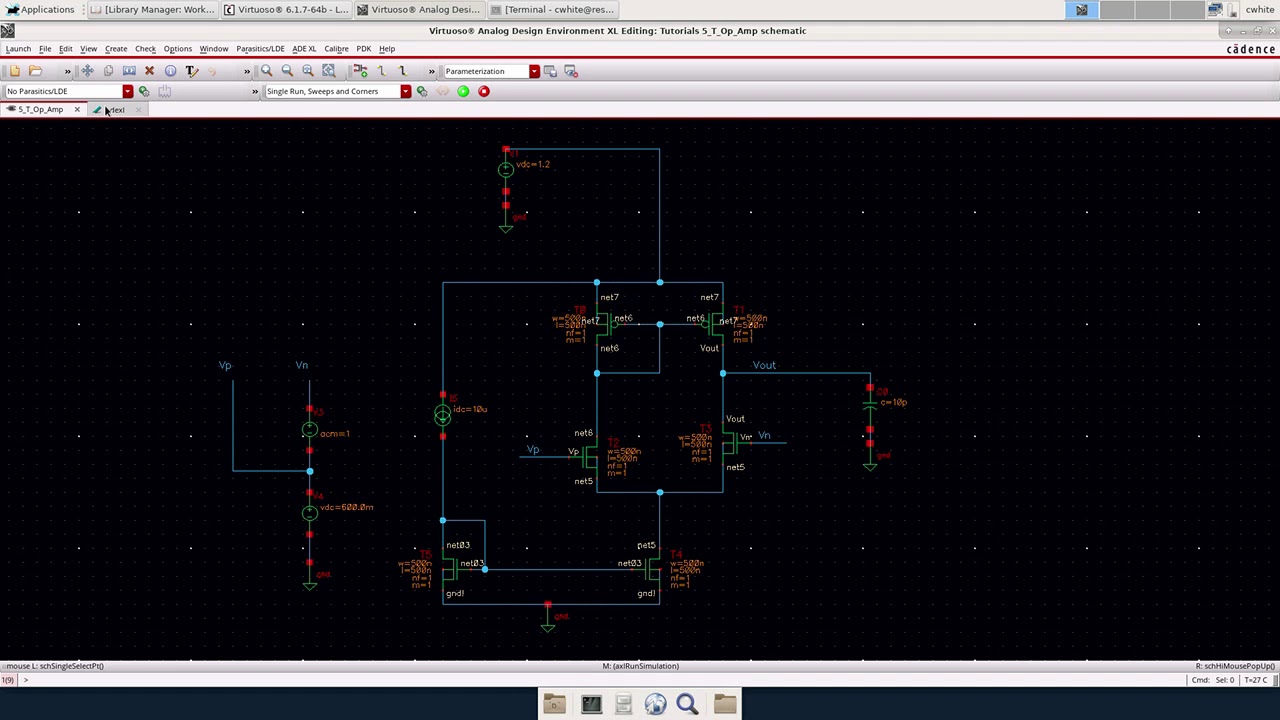Open the Launch menu
1280x720 pixels.
pyautogui.click(x=18, y=48)
